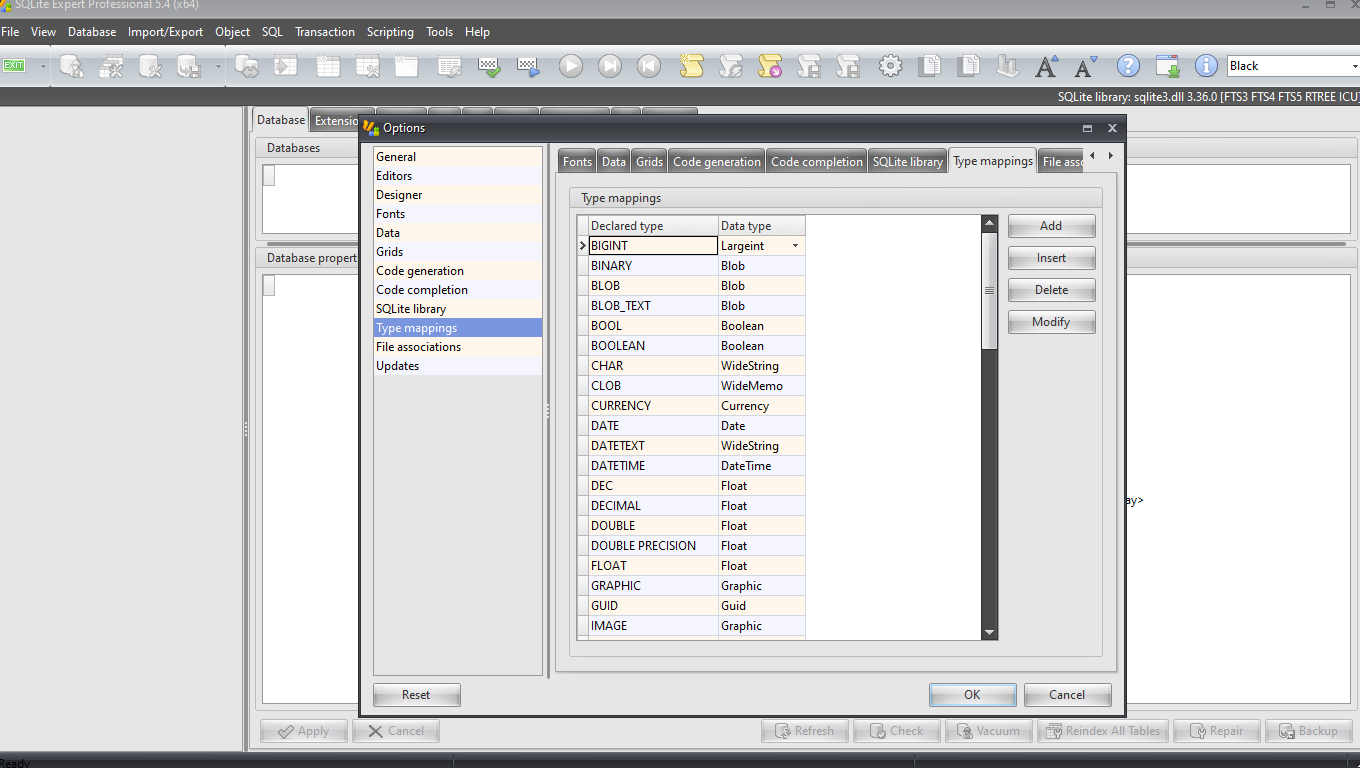Click the increase font size icon

click(x=1047, y=66)
